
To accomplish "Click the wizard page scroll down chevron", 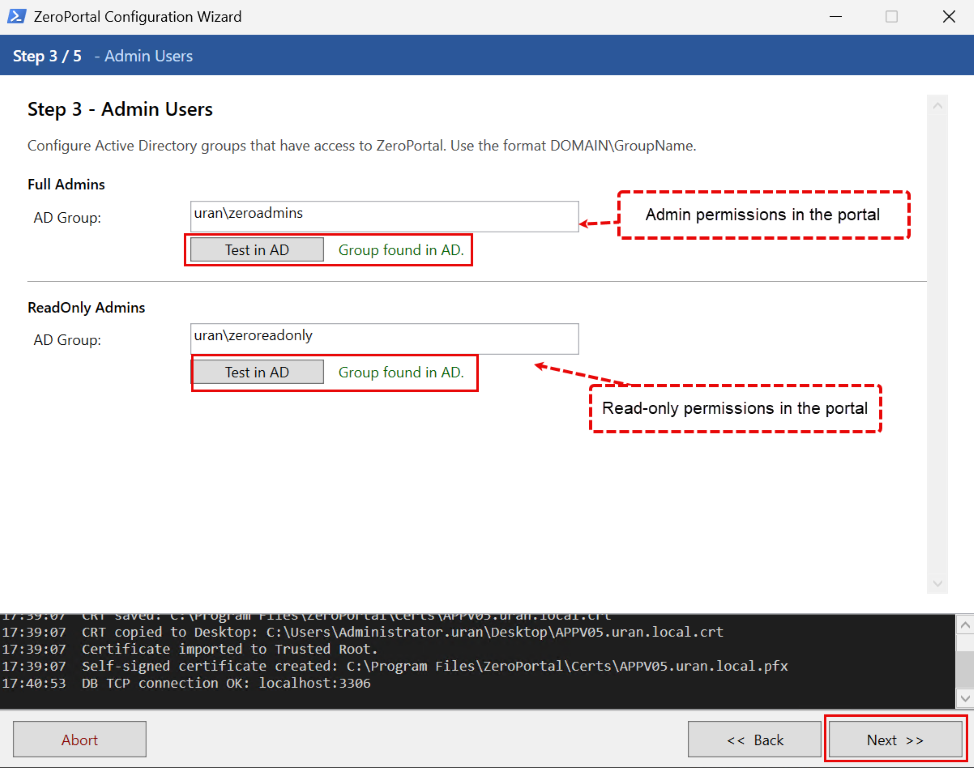I will (937, 583).
